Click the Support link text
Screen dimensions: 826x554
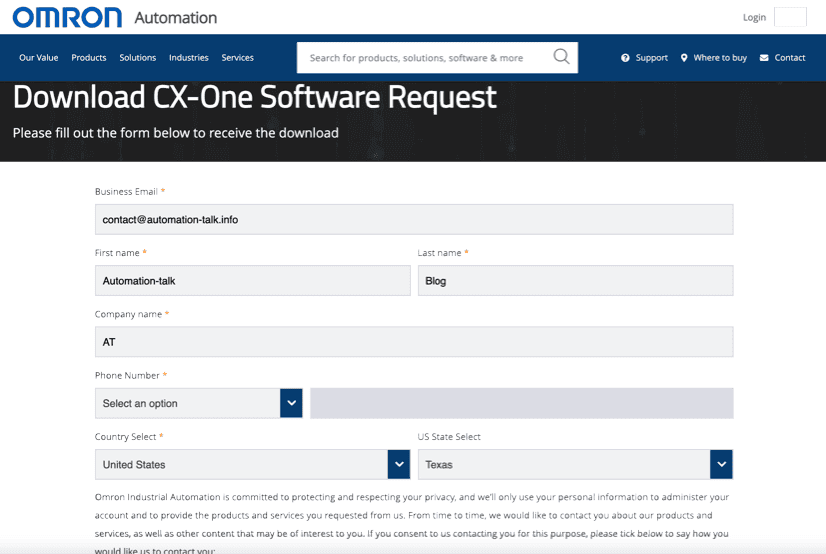coord(651,58)
